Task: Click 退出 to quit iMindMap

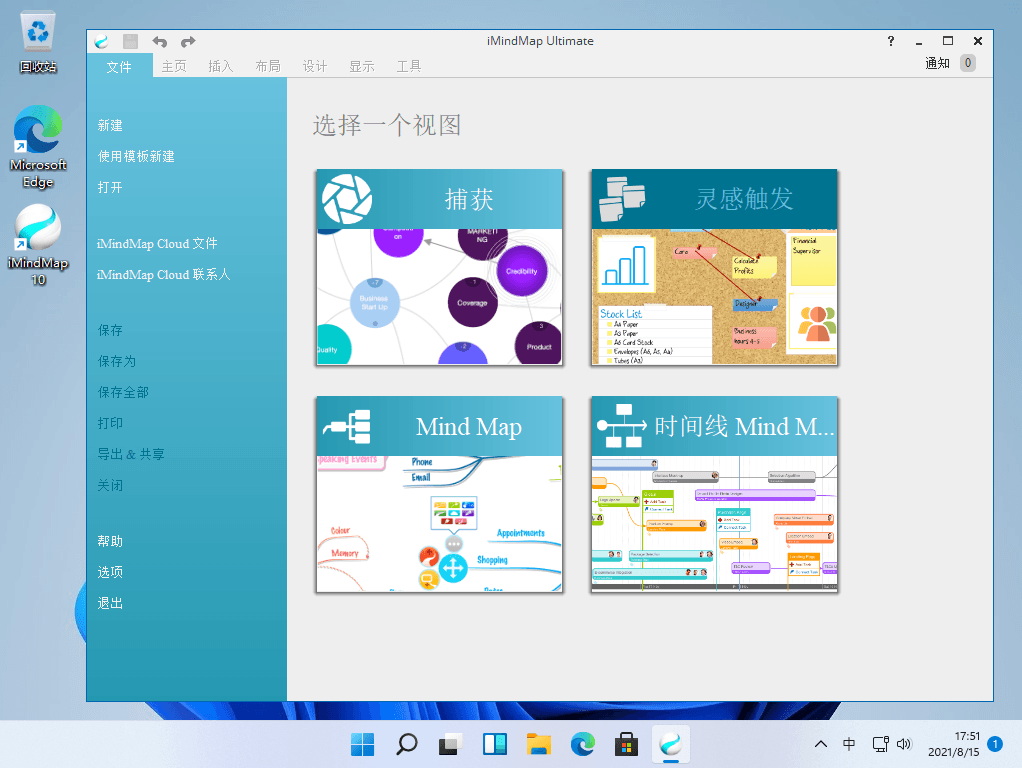Action: click(x=110, y=603)
